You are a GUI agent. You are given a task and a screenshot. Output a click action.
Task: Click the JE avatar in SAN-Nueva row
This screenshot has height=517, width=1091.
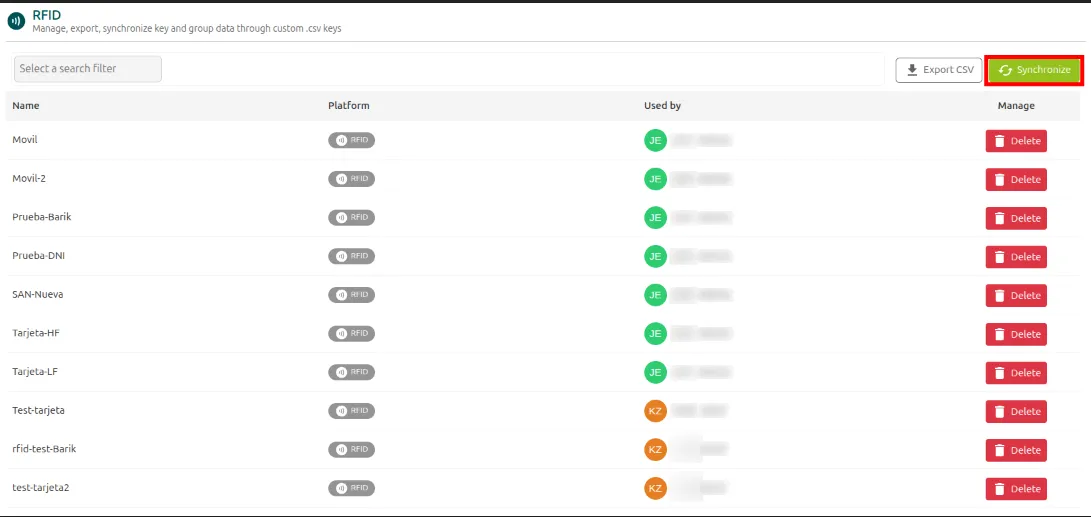pos(655,294)
